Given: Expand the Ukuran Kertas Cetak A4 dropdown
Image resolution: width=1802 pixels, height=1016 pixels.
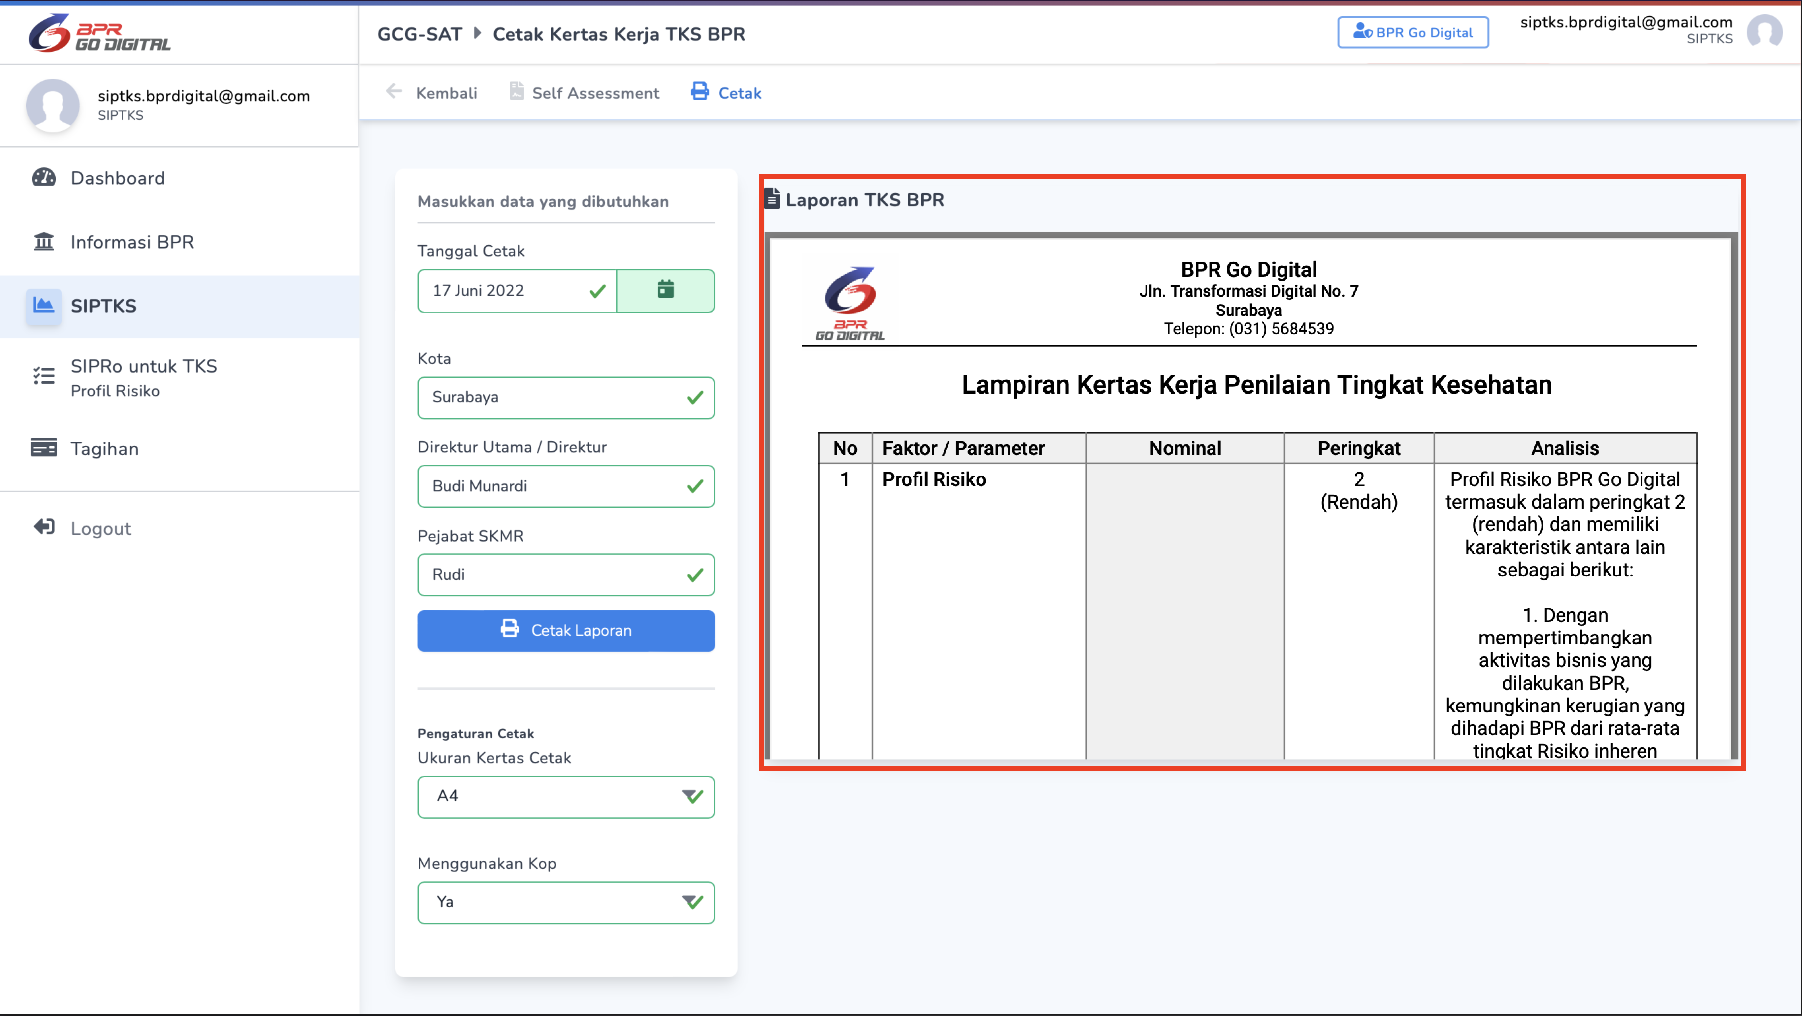Looking at the screenshot, I should 566,797.
